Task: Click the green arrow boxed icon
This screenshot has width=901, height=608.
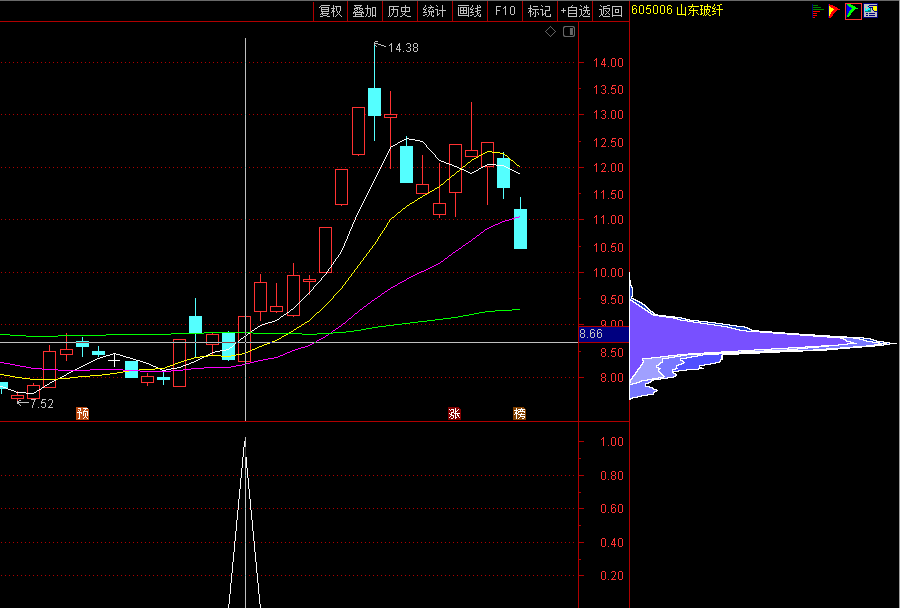Action: (852, 11)
